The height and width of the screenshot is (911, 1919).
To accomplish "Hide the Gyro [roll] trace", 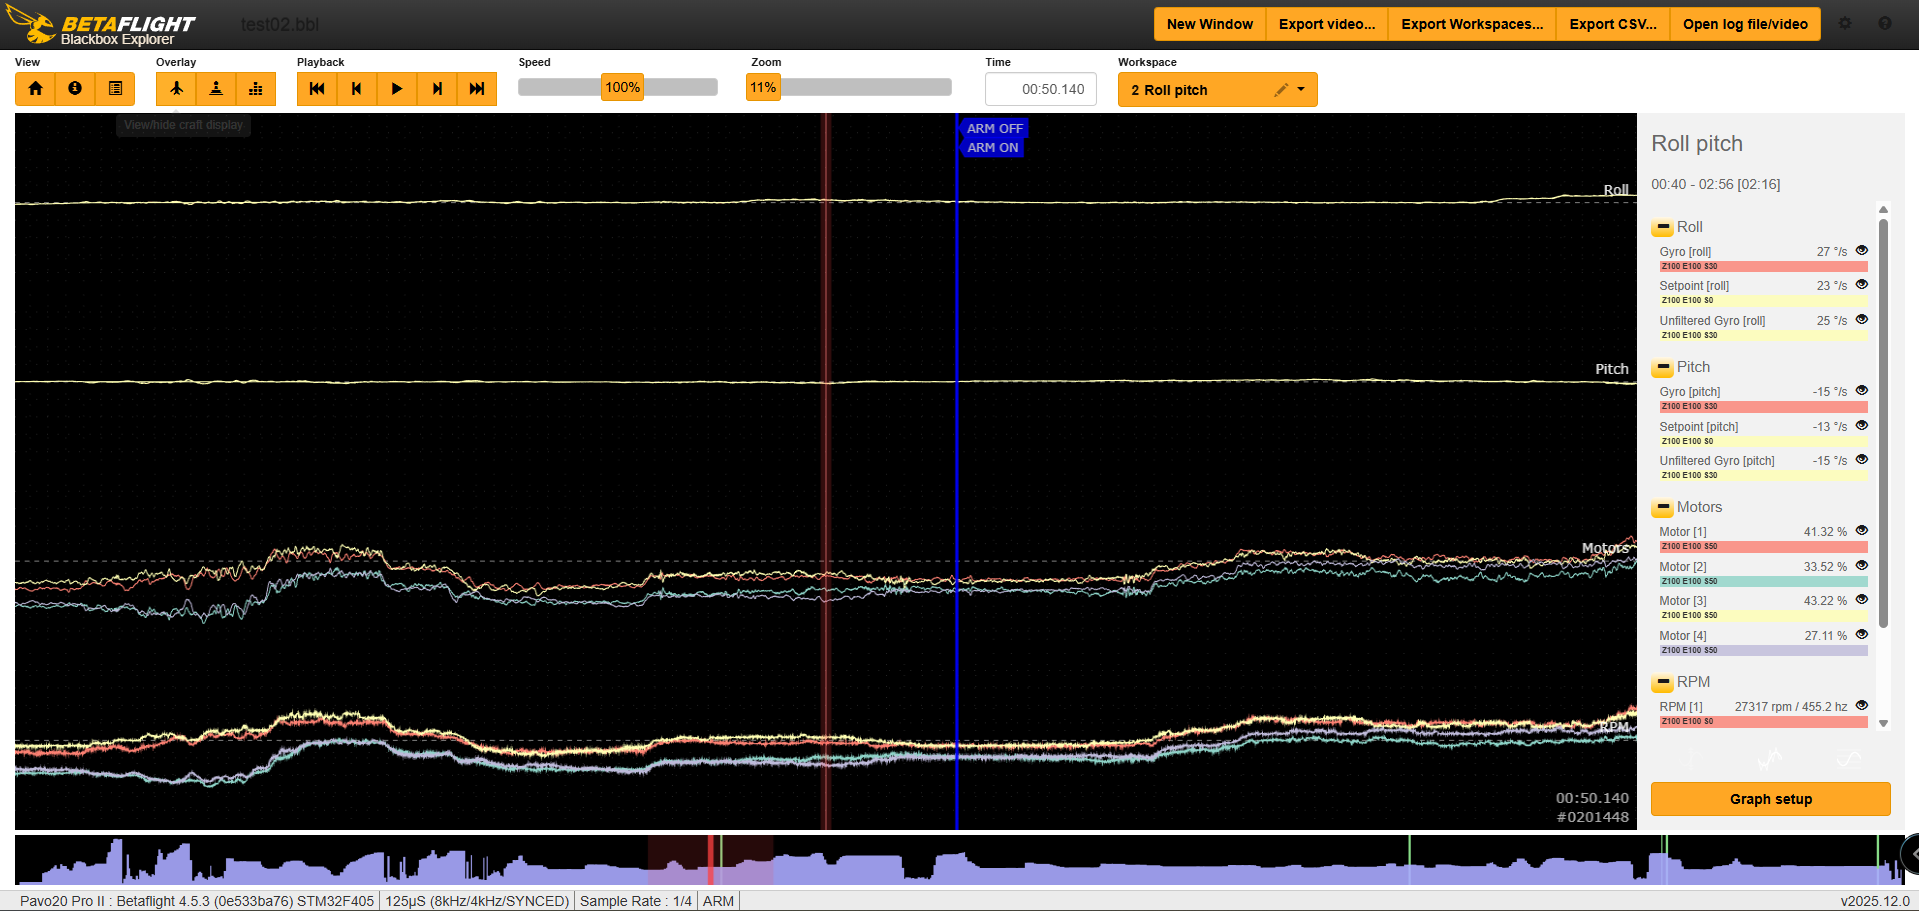I will tap(1861, 251).
